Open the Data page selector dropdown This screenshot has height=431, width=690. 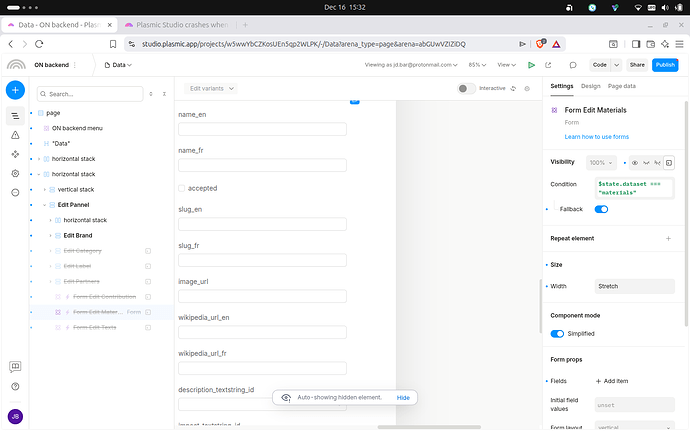118,65
